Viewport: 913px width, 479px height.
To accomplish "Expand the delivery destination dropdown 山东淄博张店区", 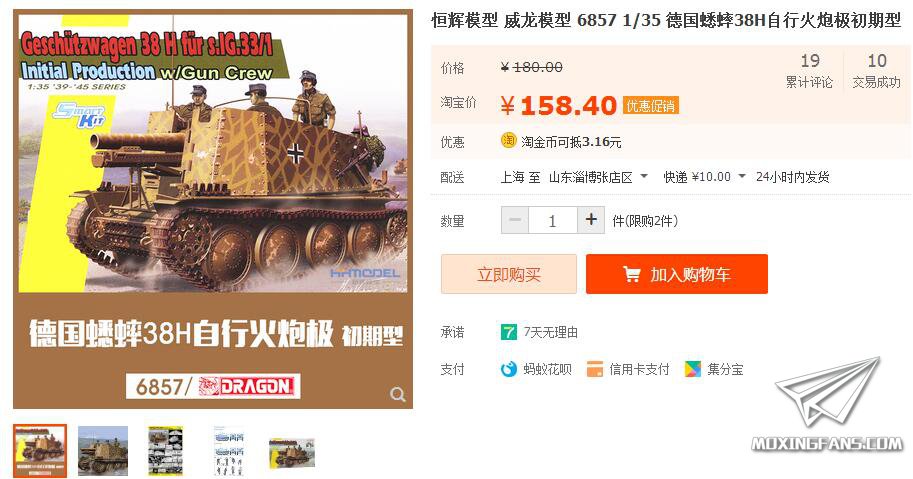I will (599, 177).
